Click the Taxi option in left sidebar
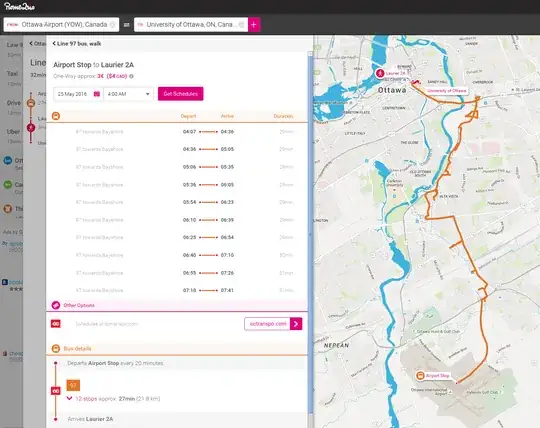Screen dimensions: 540x428 point(12,74)
